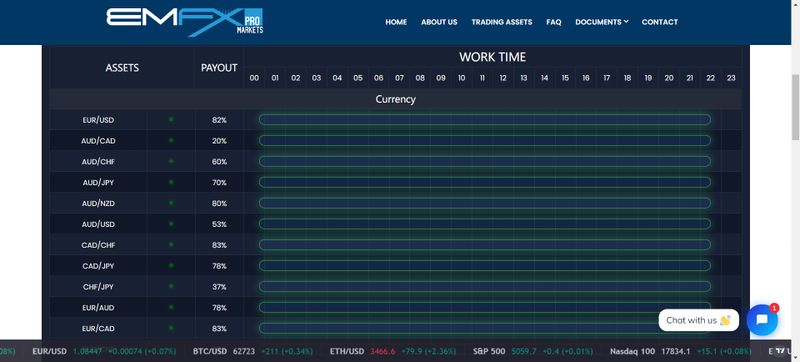Click the green status dot for CAD/CHF

pyautogui.click(x=171, y=245)
